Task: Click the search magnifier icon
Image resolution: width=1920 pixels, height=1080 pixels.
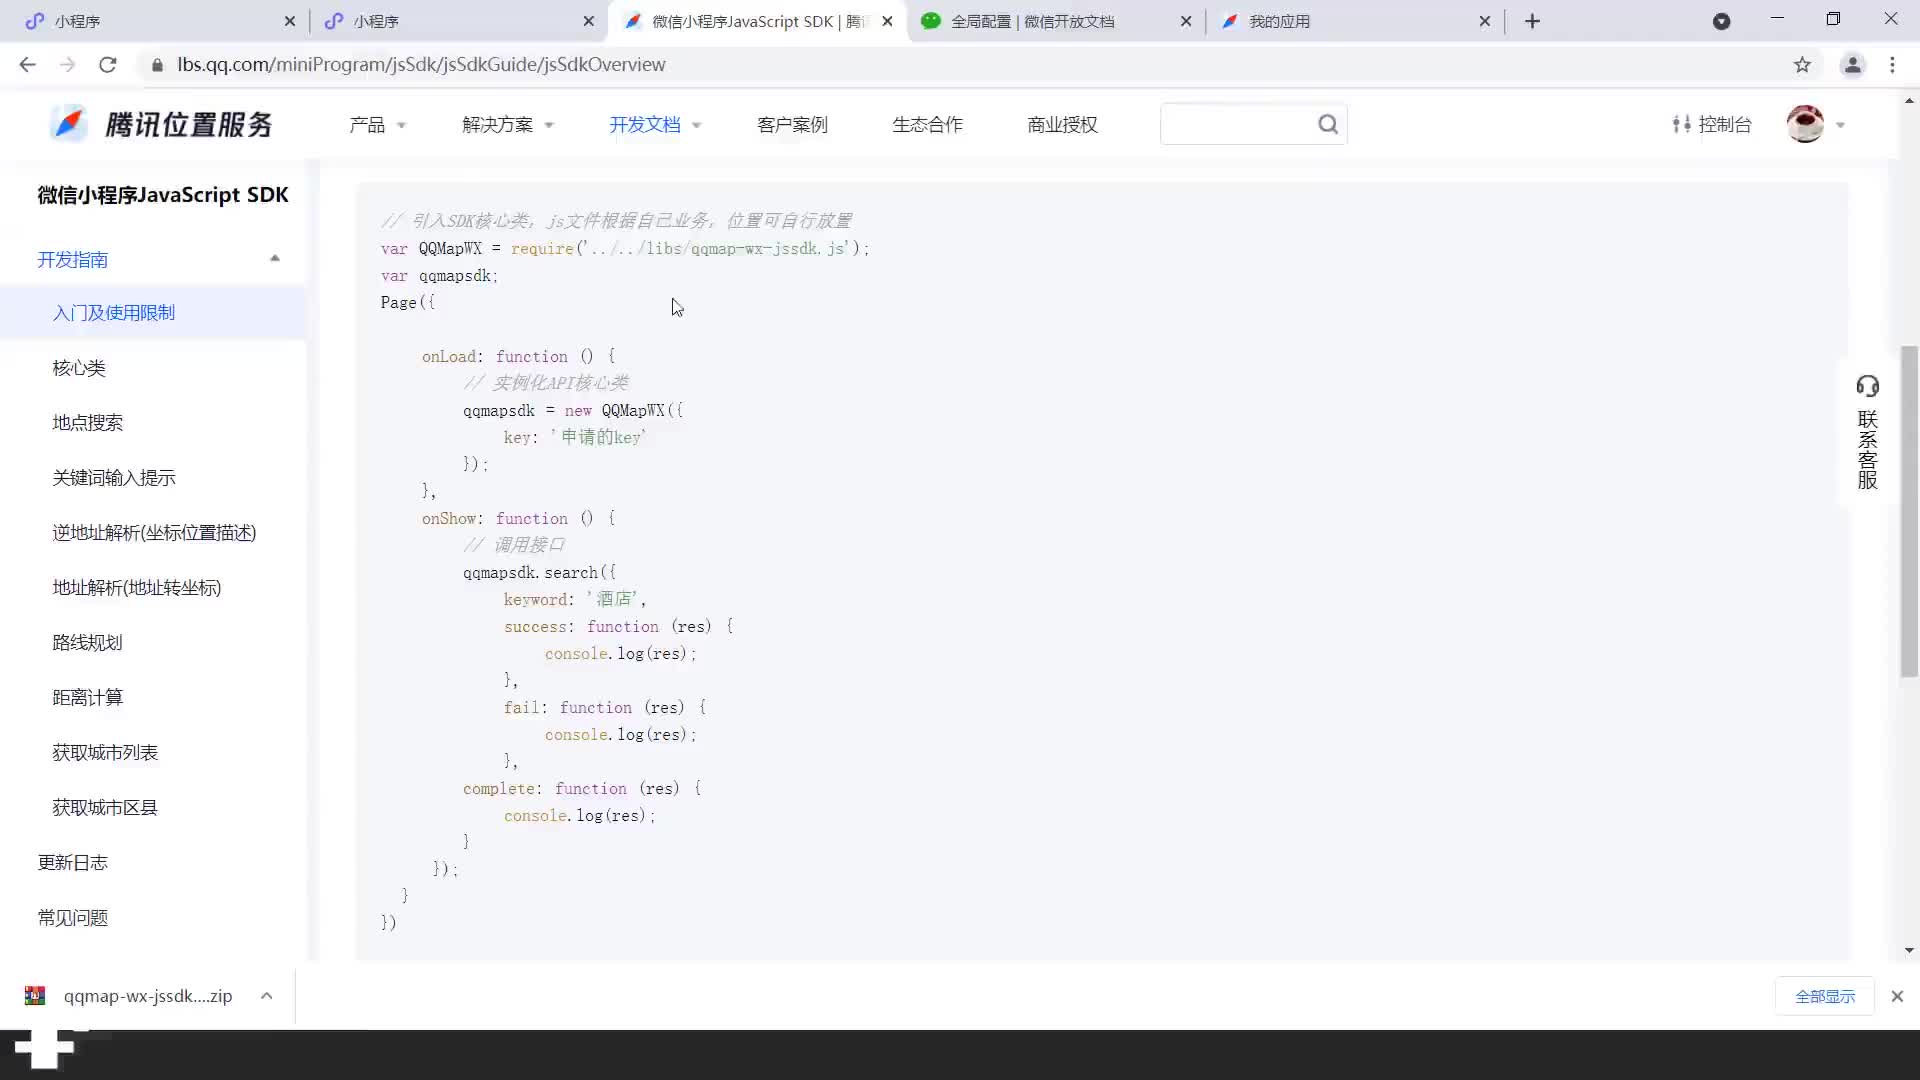Action: (x=1328, y=123)
